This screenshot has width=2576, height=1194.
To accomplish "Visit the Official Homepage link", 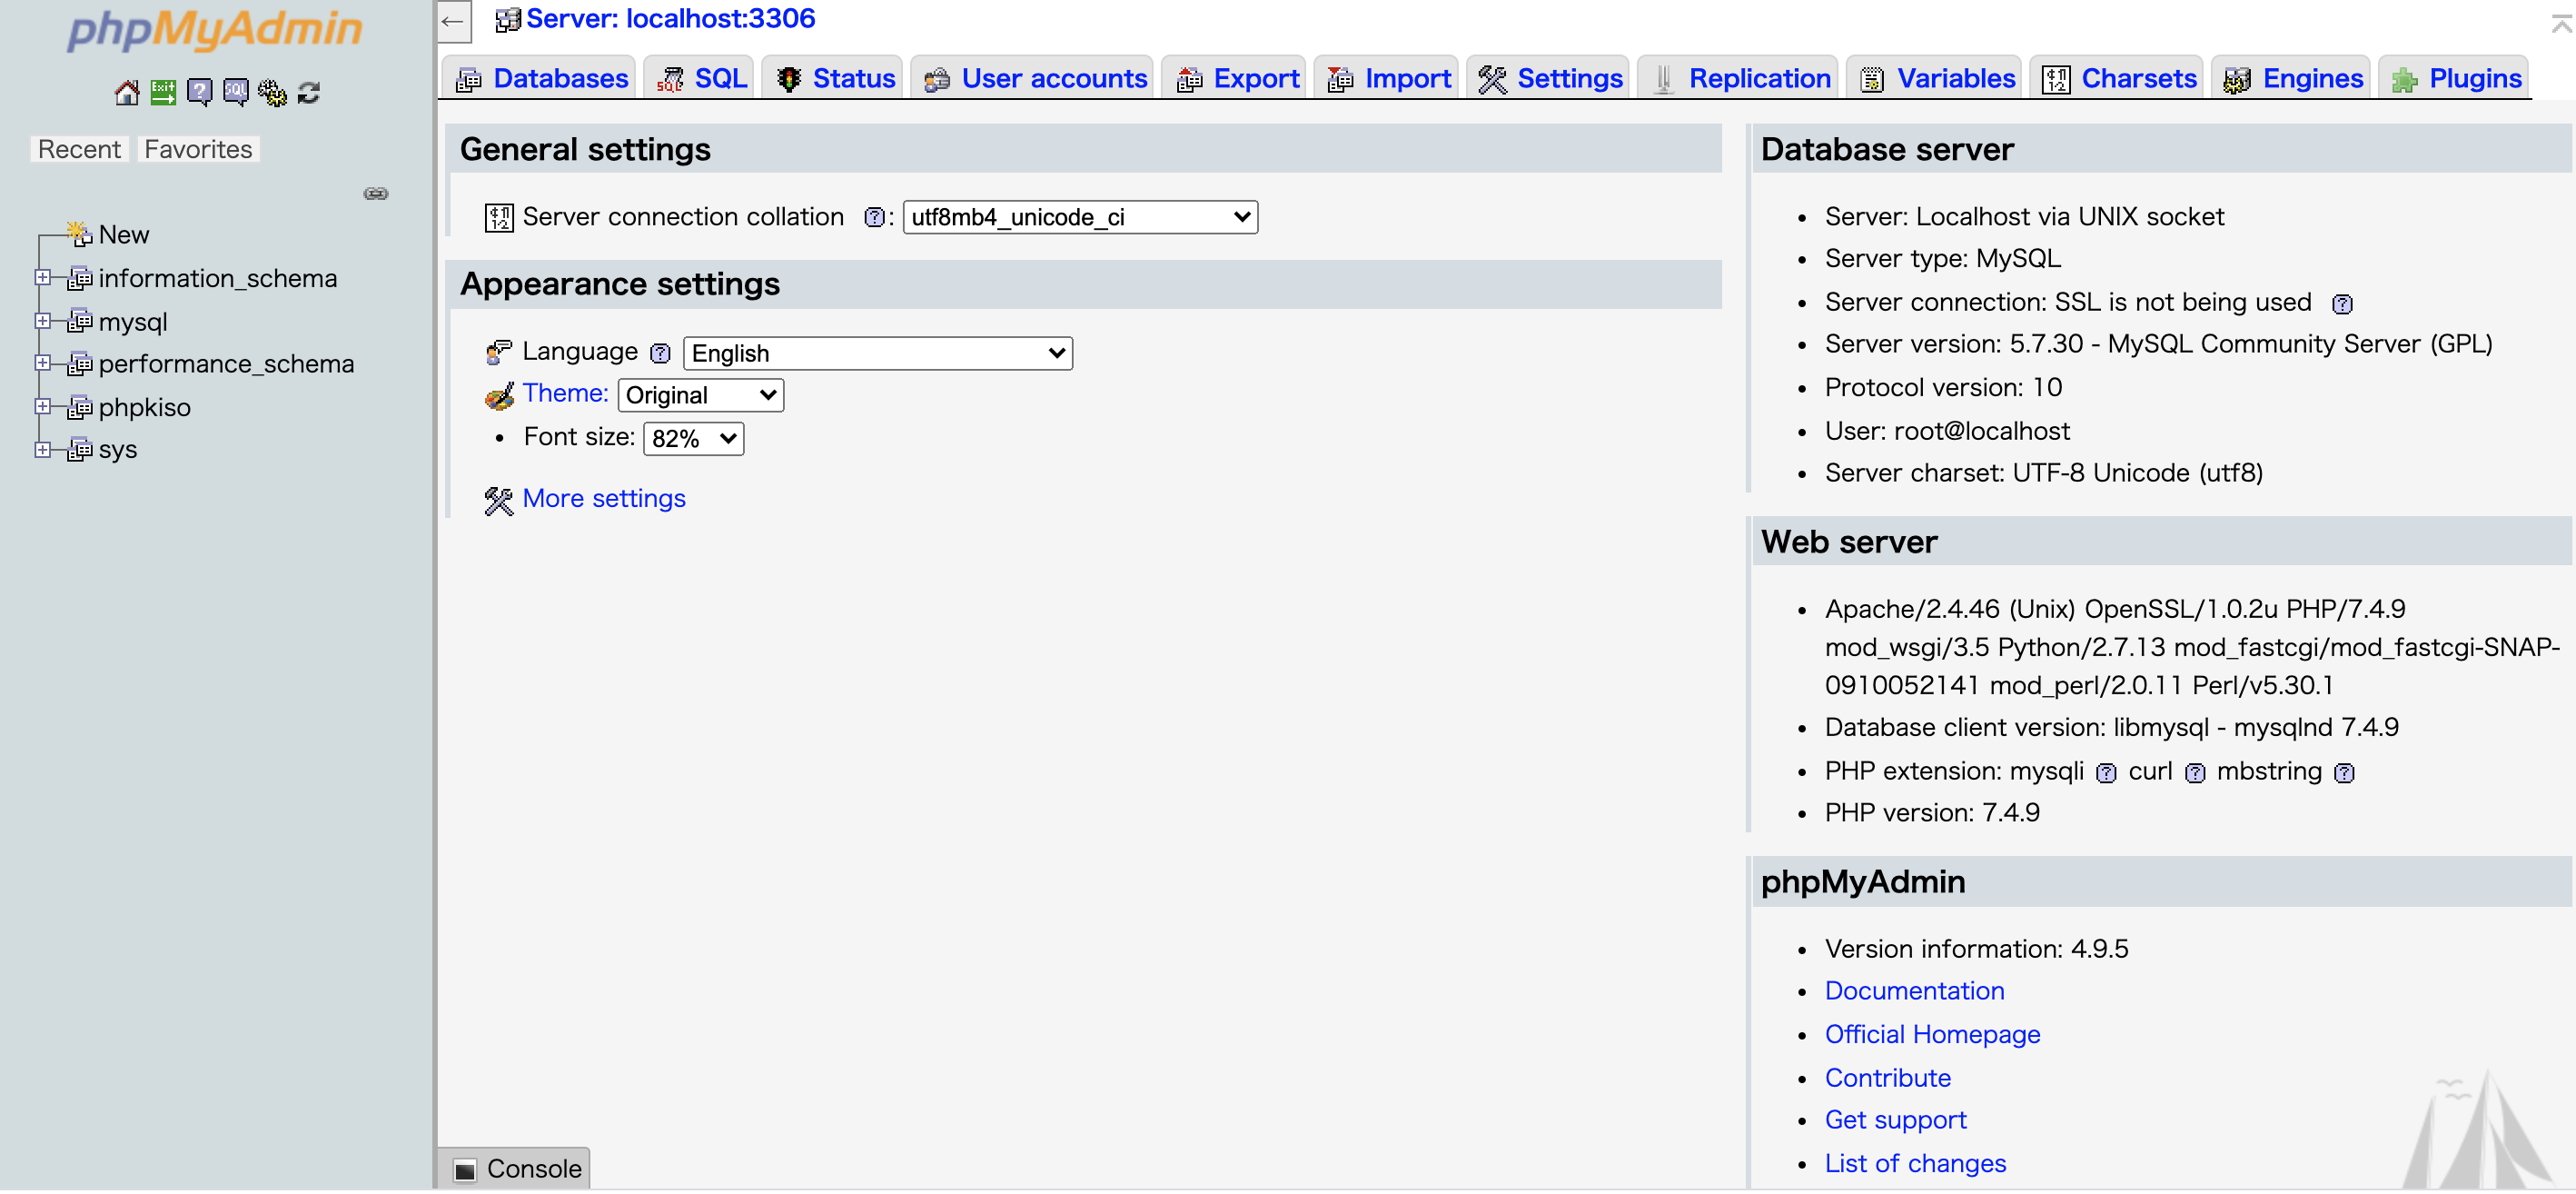I will [1933, 1034].
